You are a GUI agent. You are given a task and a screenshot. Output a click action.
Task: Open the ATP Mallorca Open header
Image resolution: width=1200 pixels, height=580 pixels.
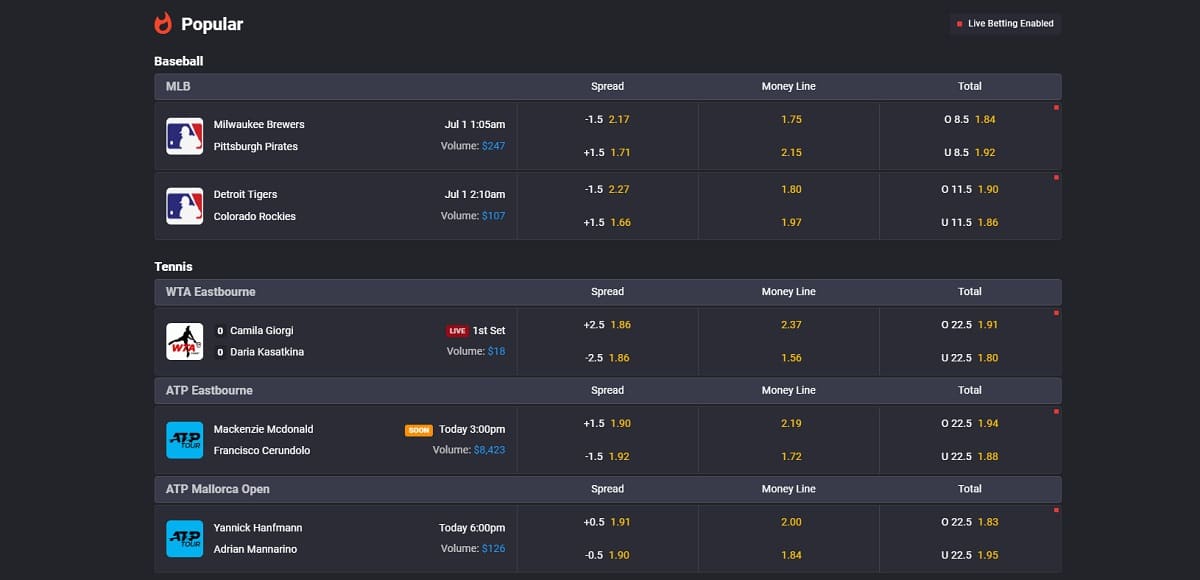point(217,489)
